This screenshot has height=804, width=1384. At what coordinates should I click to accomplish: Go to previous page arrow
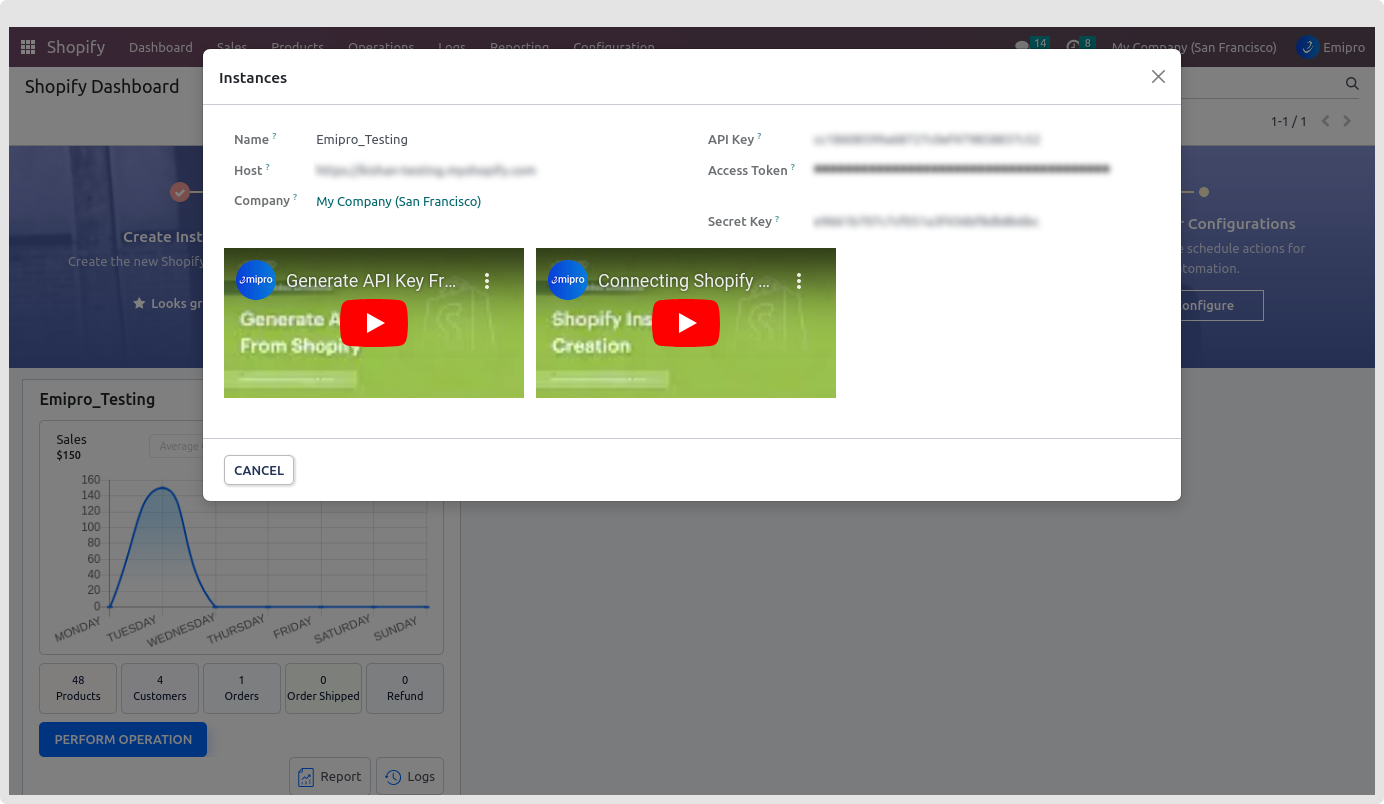1326,121
